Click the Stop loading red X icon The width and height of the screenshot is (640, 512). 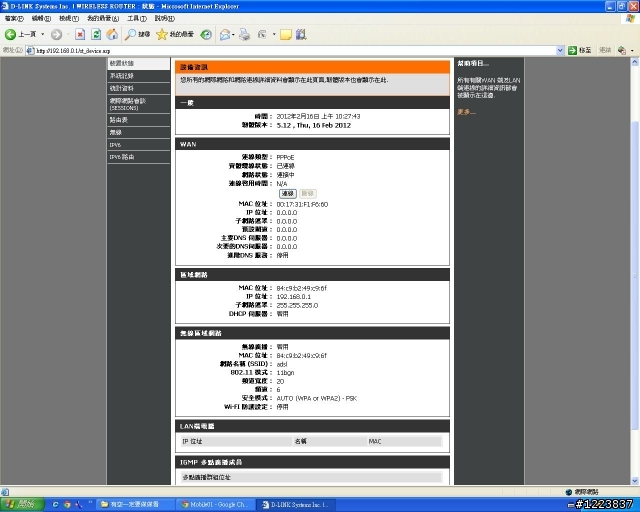coord(80,35)
